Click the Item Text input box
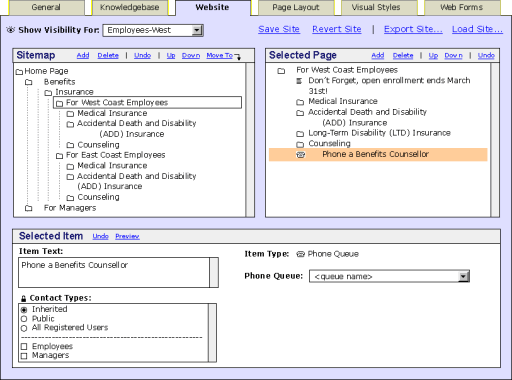The width and height of the screenshot is (512, 380). click(114, 272)
